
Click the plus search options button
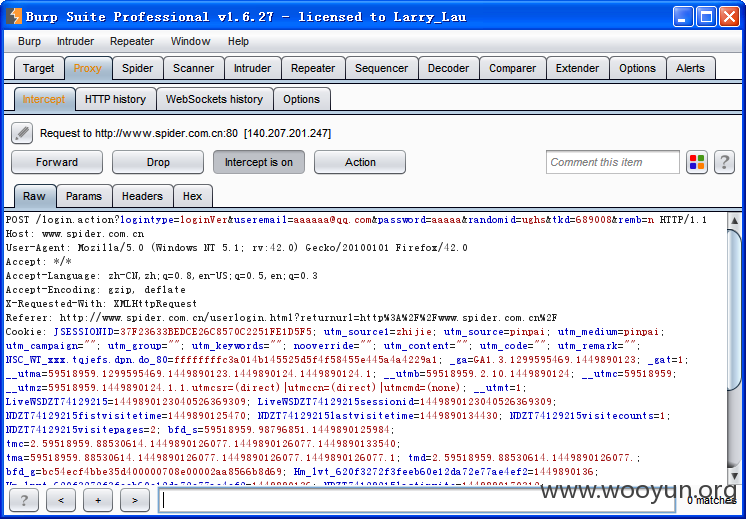(98, 500)
